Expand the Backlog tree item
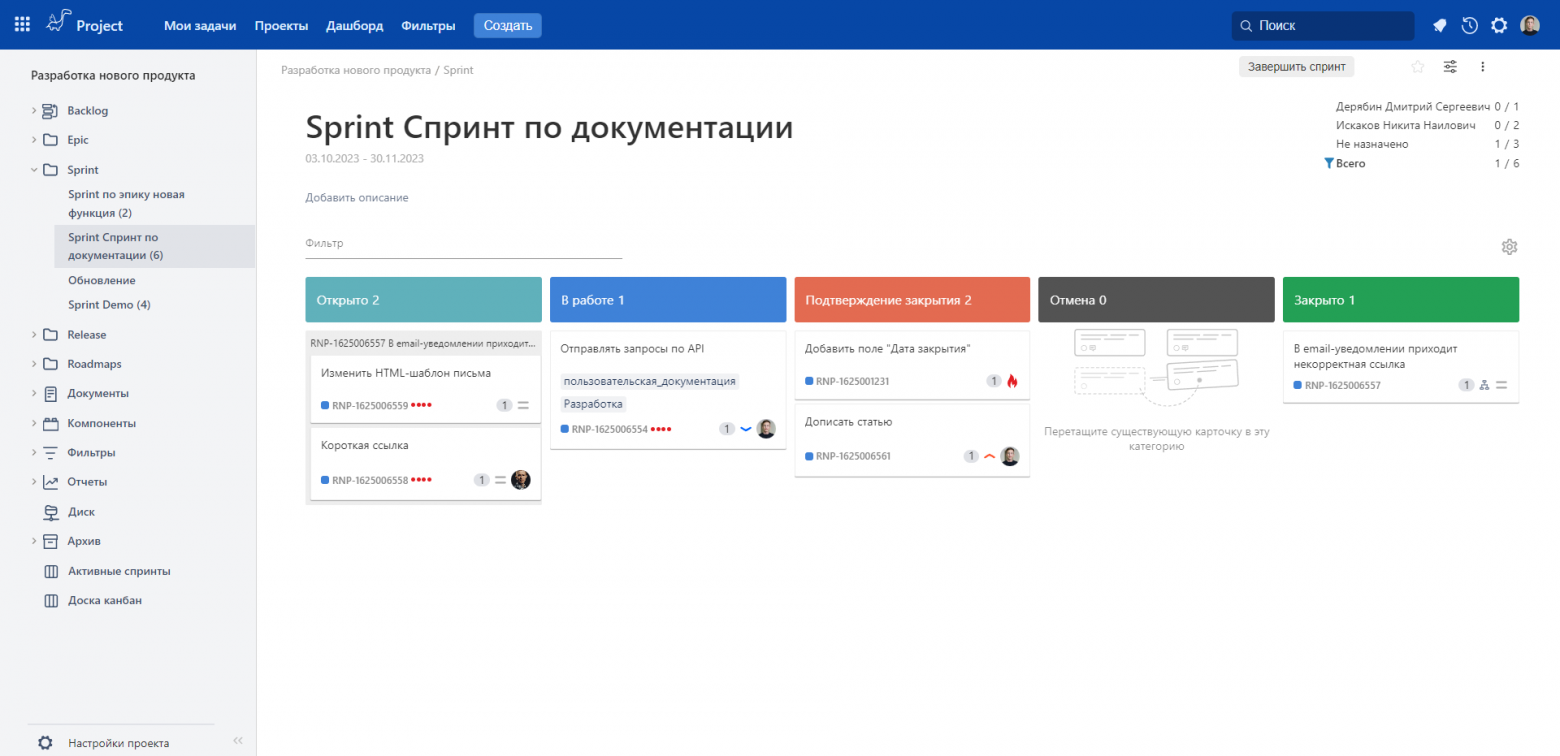The height and width of the screenshot is (756, 1560). click(33, 111)
